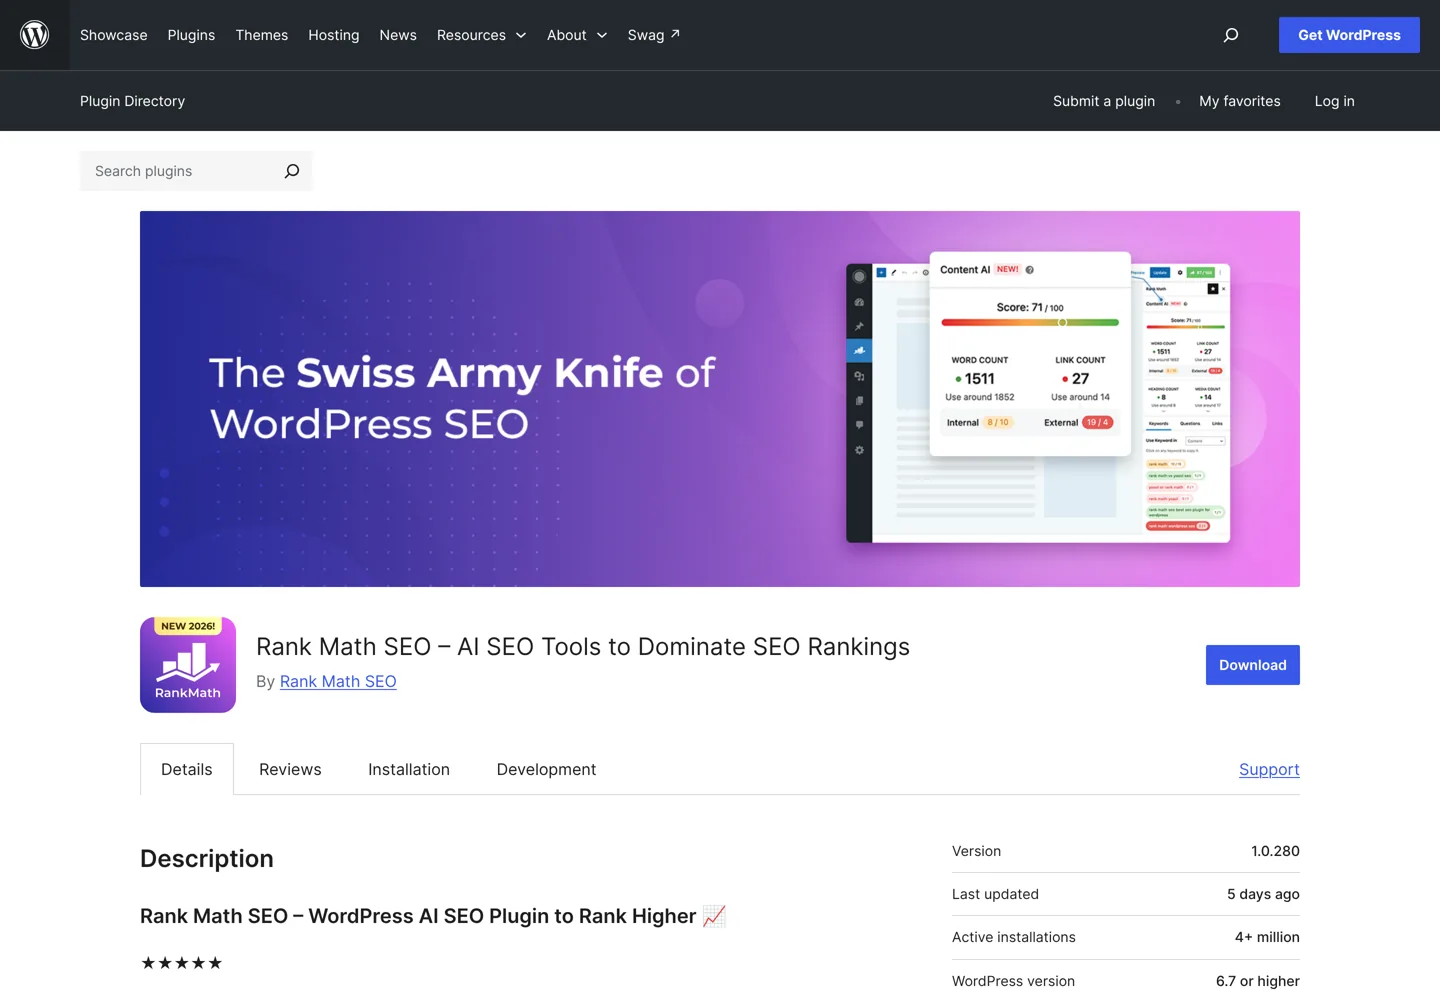Open the Support link
This screenshot has width=1440, height=1000.
click(x=1269, y=769)
